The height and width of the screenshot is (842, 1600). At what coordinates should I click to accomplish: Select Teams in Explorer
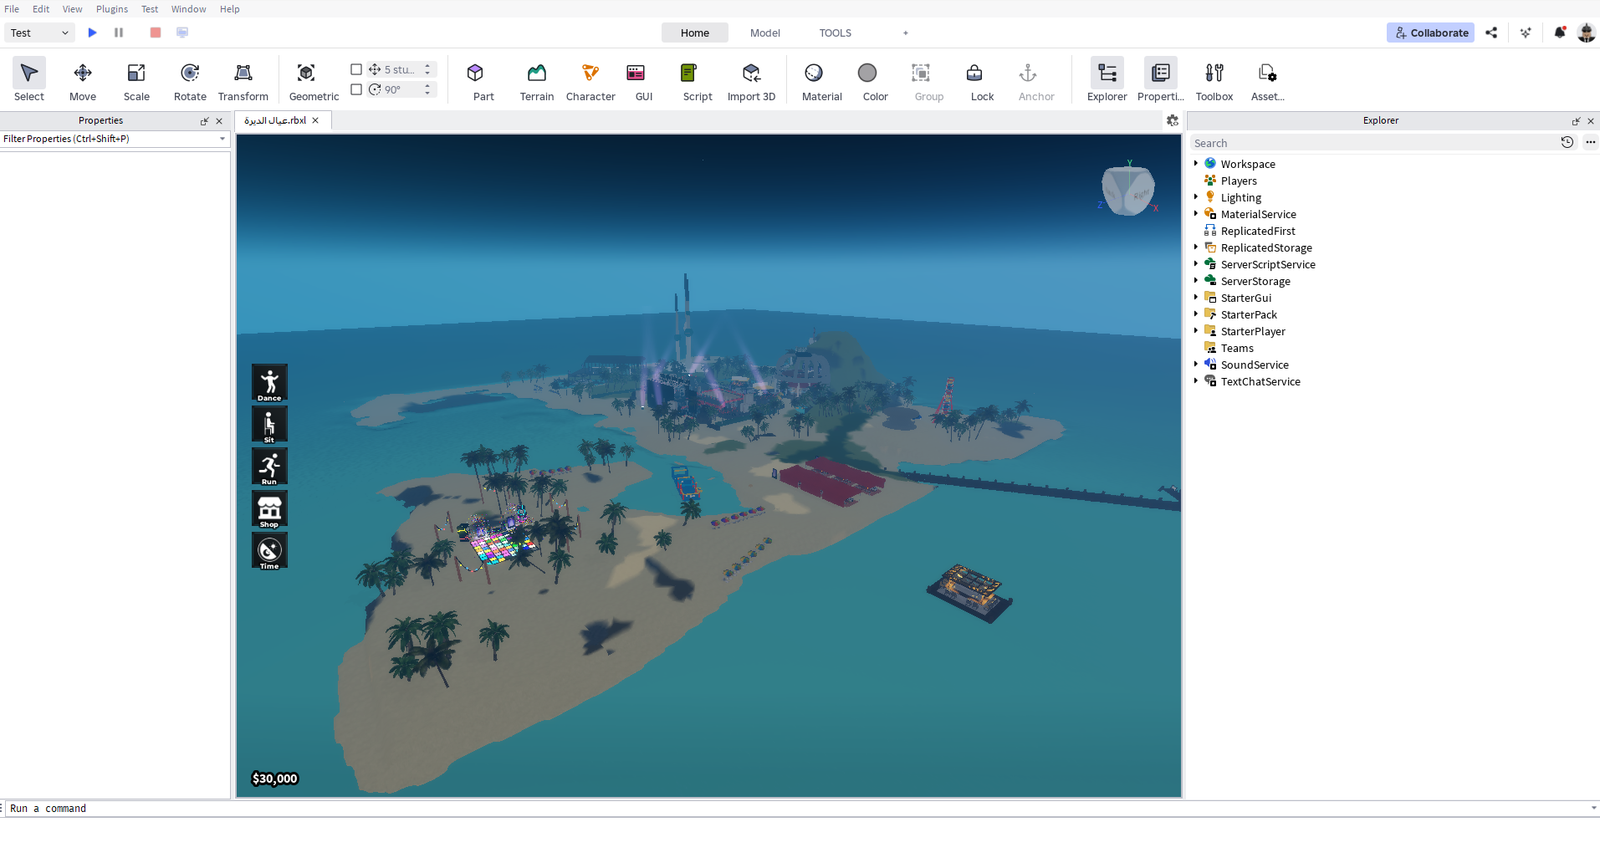(x=1237, y=348)
